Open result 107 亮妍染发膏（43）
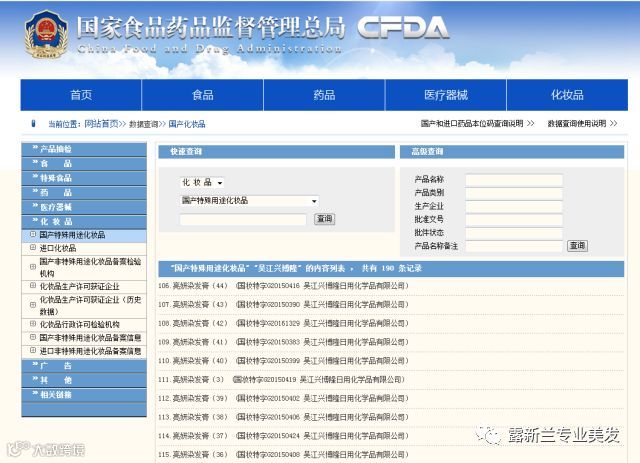 click(284, 305)
